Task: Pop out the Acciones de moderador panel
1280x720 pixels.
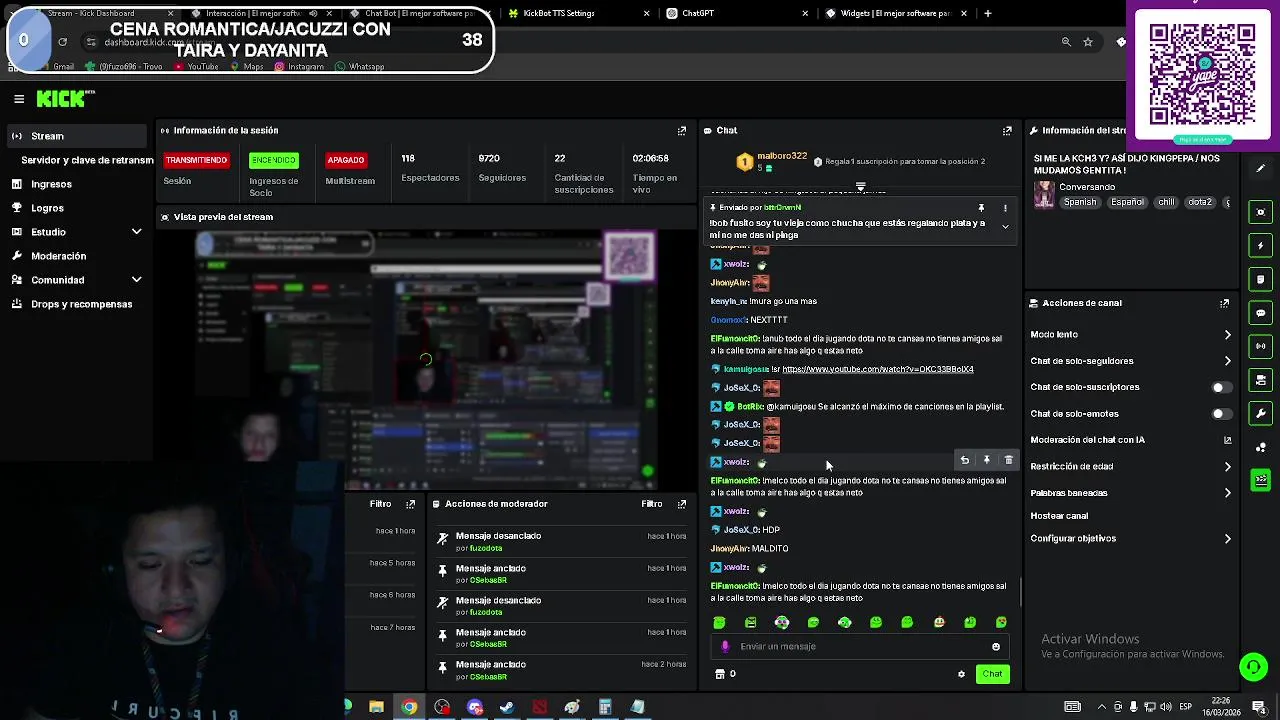Action: click(x=682, y=504)
